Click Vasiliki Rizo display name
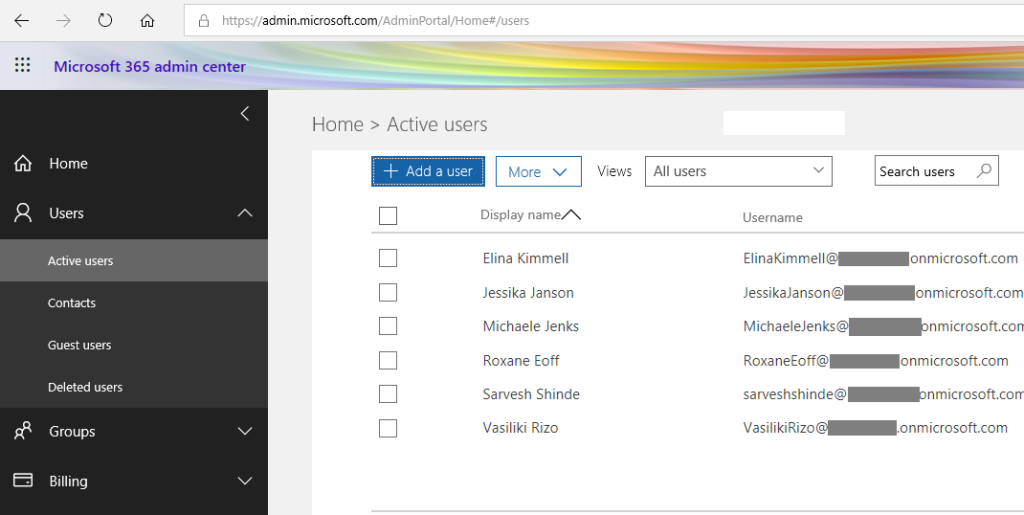The height and width of the screenshot is (515, 1024). 520,428
